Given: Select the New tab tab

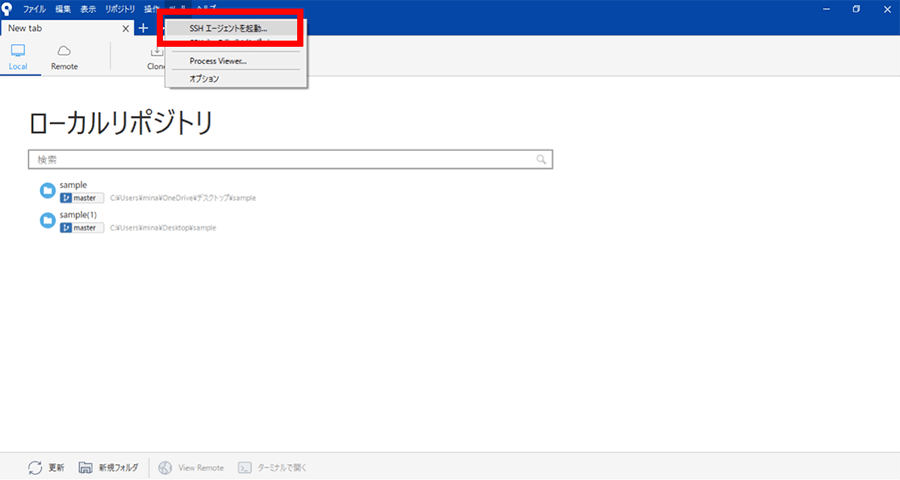Looking at the screenshot, I should click(67, 28).
